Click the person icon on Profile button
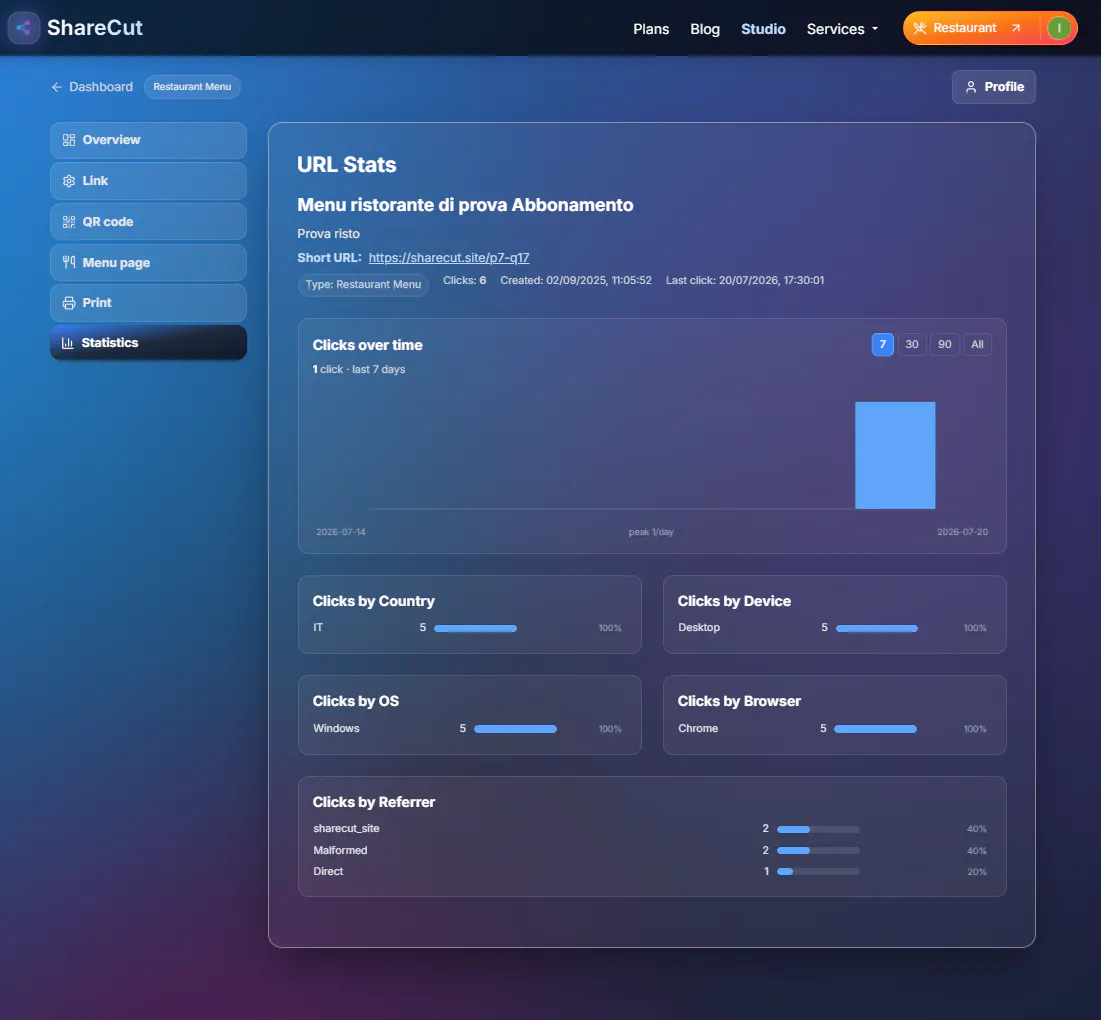Image resolution: width=1101 pixels, height=1020 pixels. 971,87
